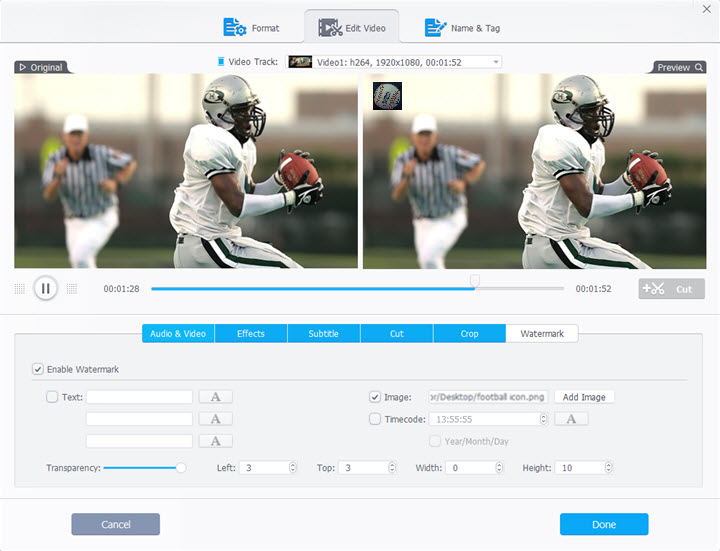Click the Cancel button
The height and width of the screenshot is (551, 720).
[116, 524]
